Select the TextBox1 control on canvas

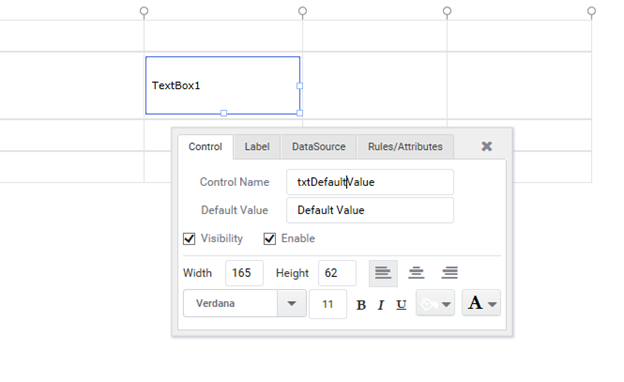point(222,85)
